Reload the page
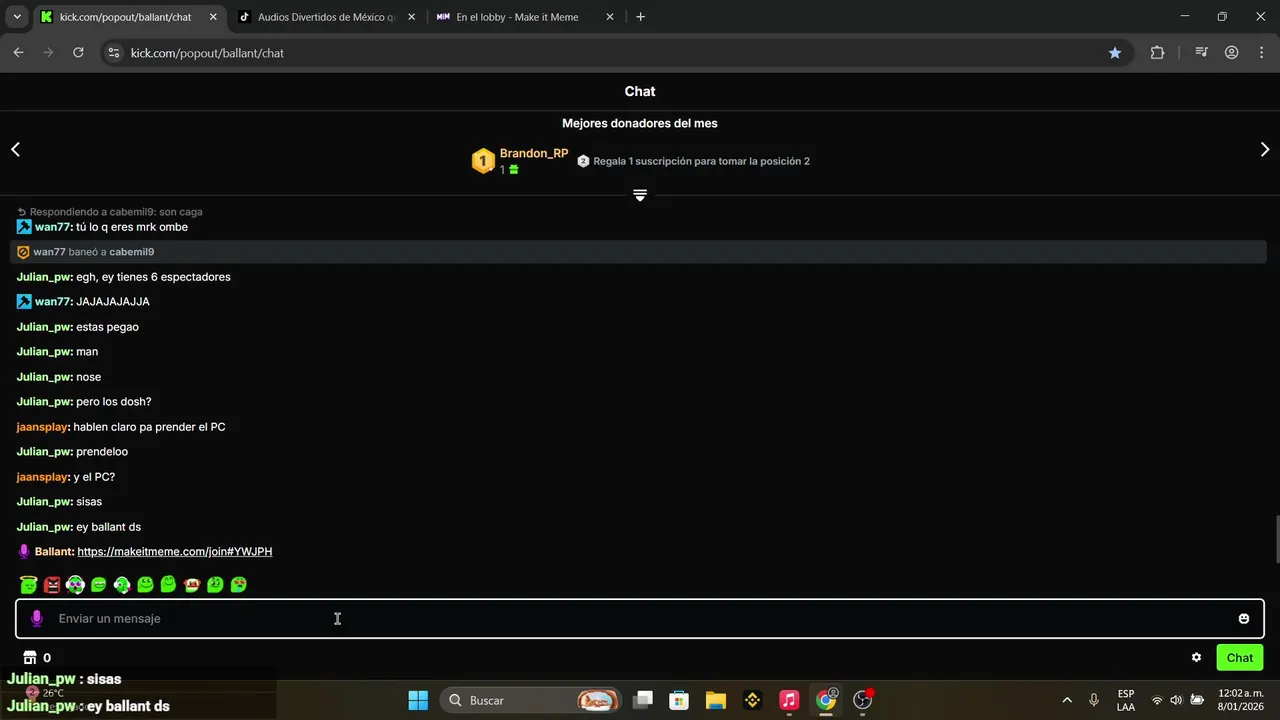The height and width of the screenshot is (720, 1280). coord(78,53)
